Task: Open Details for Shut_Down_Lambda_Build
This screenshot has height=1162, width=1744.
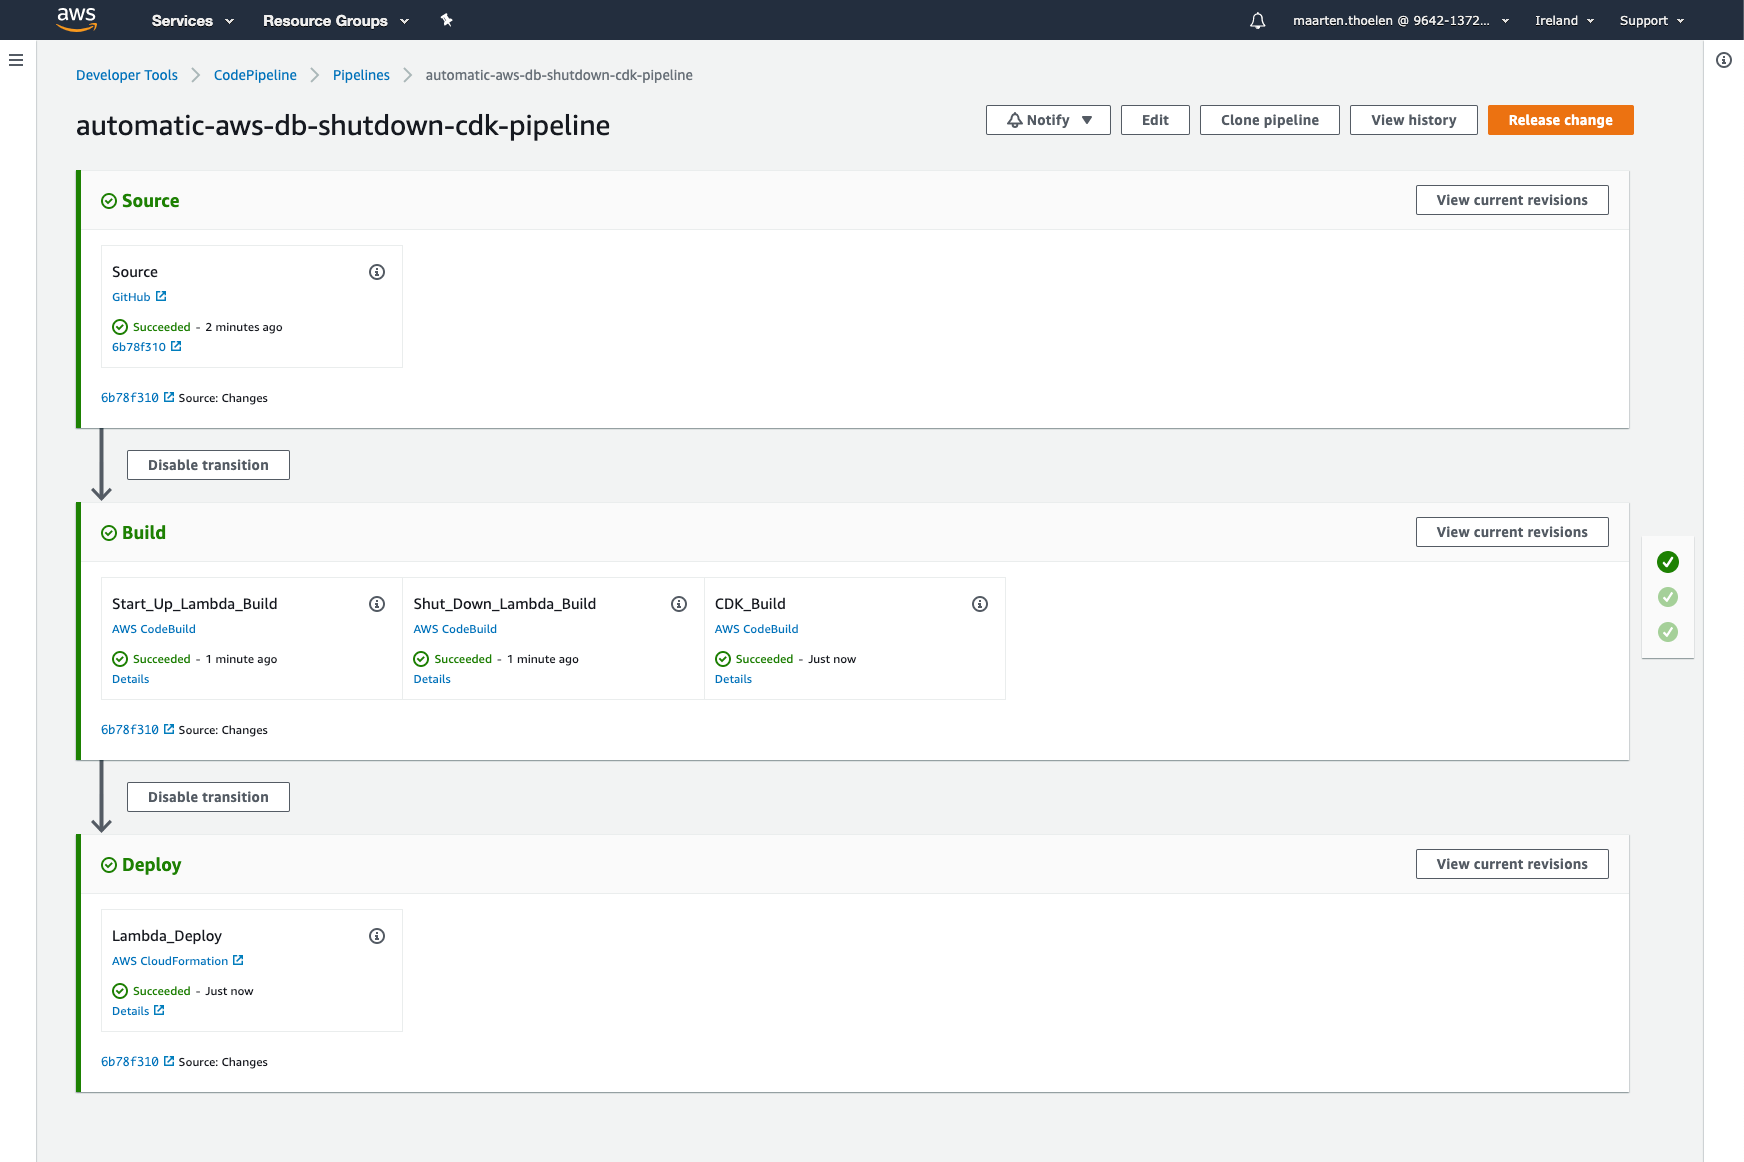Action: point(432,679)
